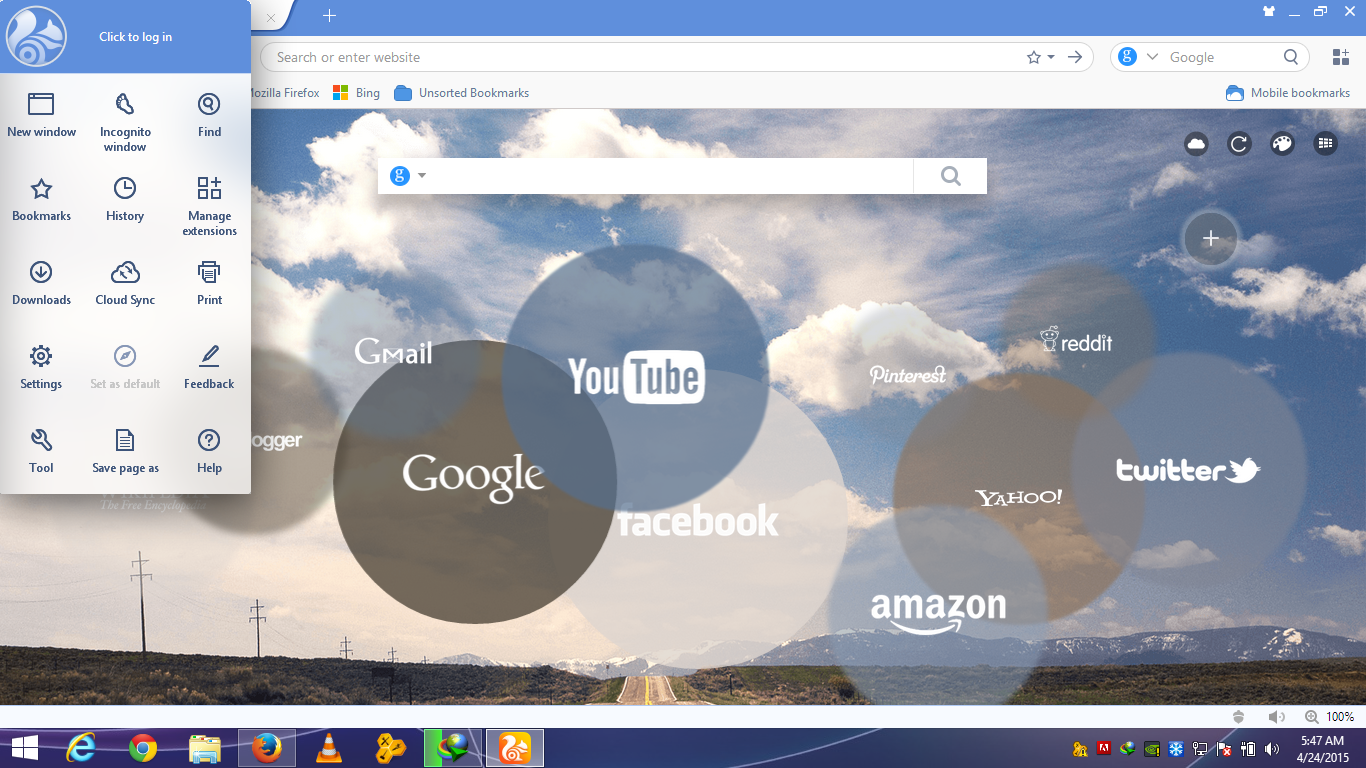Open browser Settings

click(41, 367)
